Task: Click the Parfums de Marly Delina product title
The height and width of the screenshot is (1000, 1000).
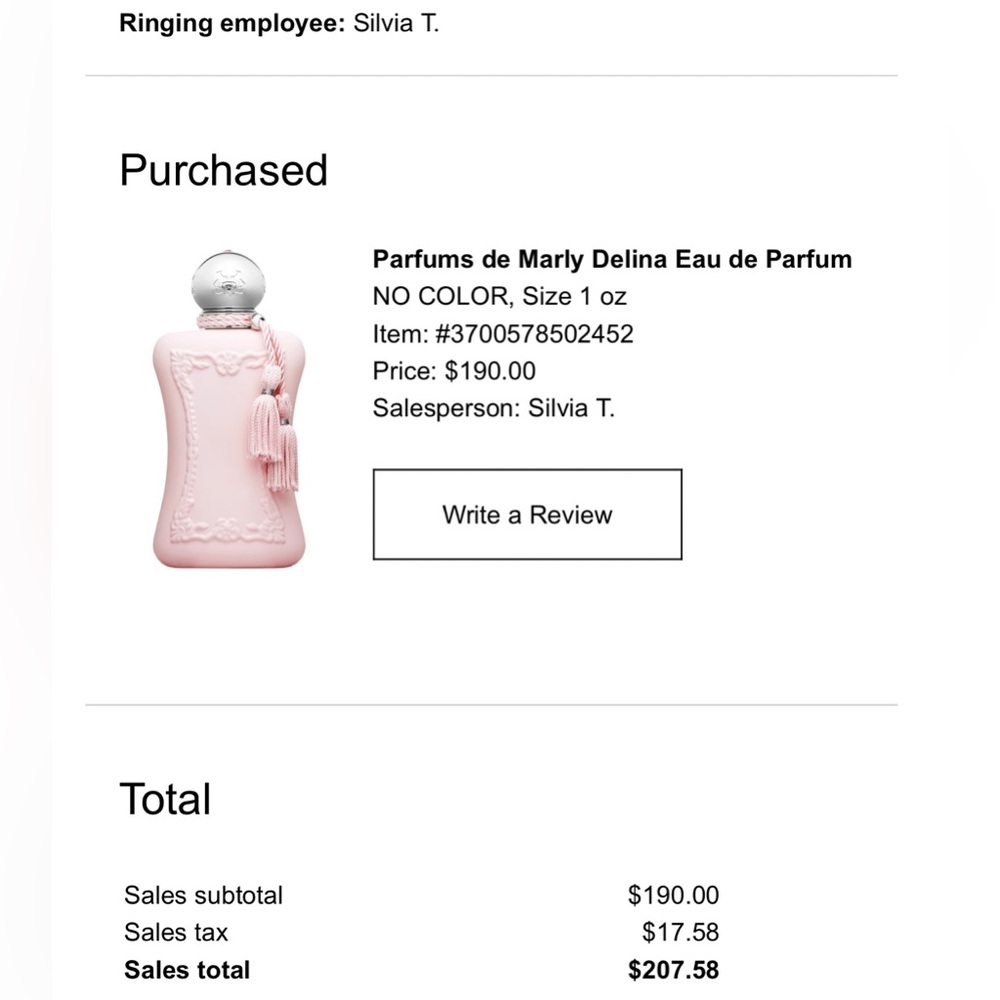Action: coord(612,259)
